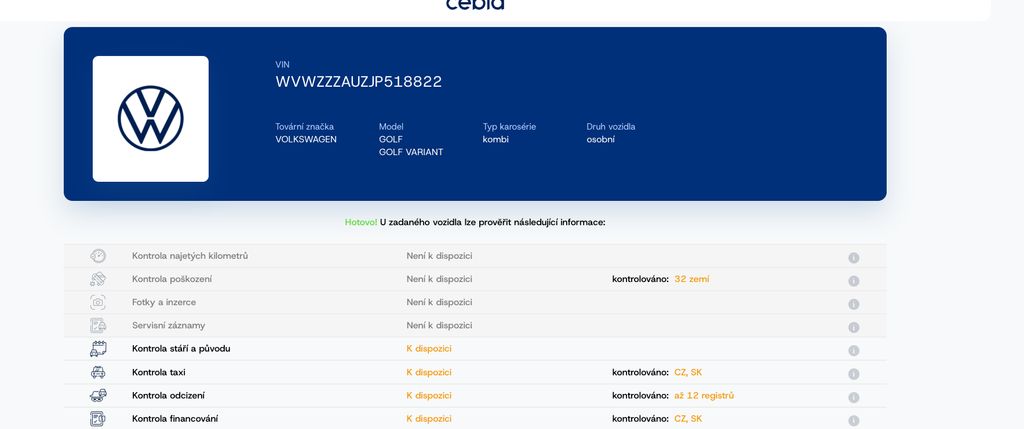The height and width of the screenshot is (429, 1024).
Task: Click the Volkswagen logo thumbnail
Action: (x=150, y=119)
